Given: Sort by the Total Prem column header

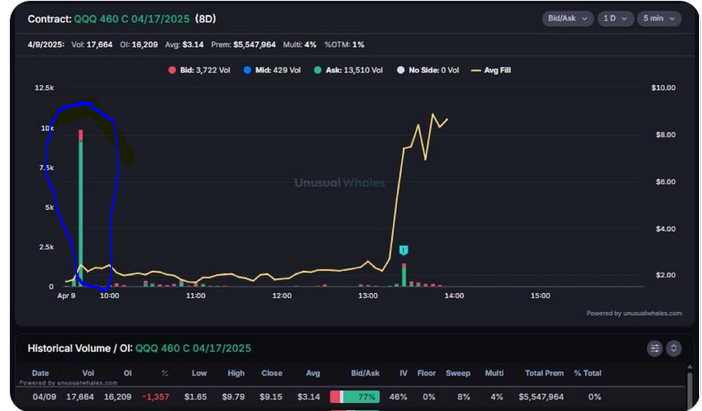Looking at the screenshot, I should tap(544, 373).
